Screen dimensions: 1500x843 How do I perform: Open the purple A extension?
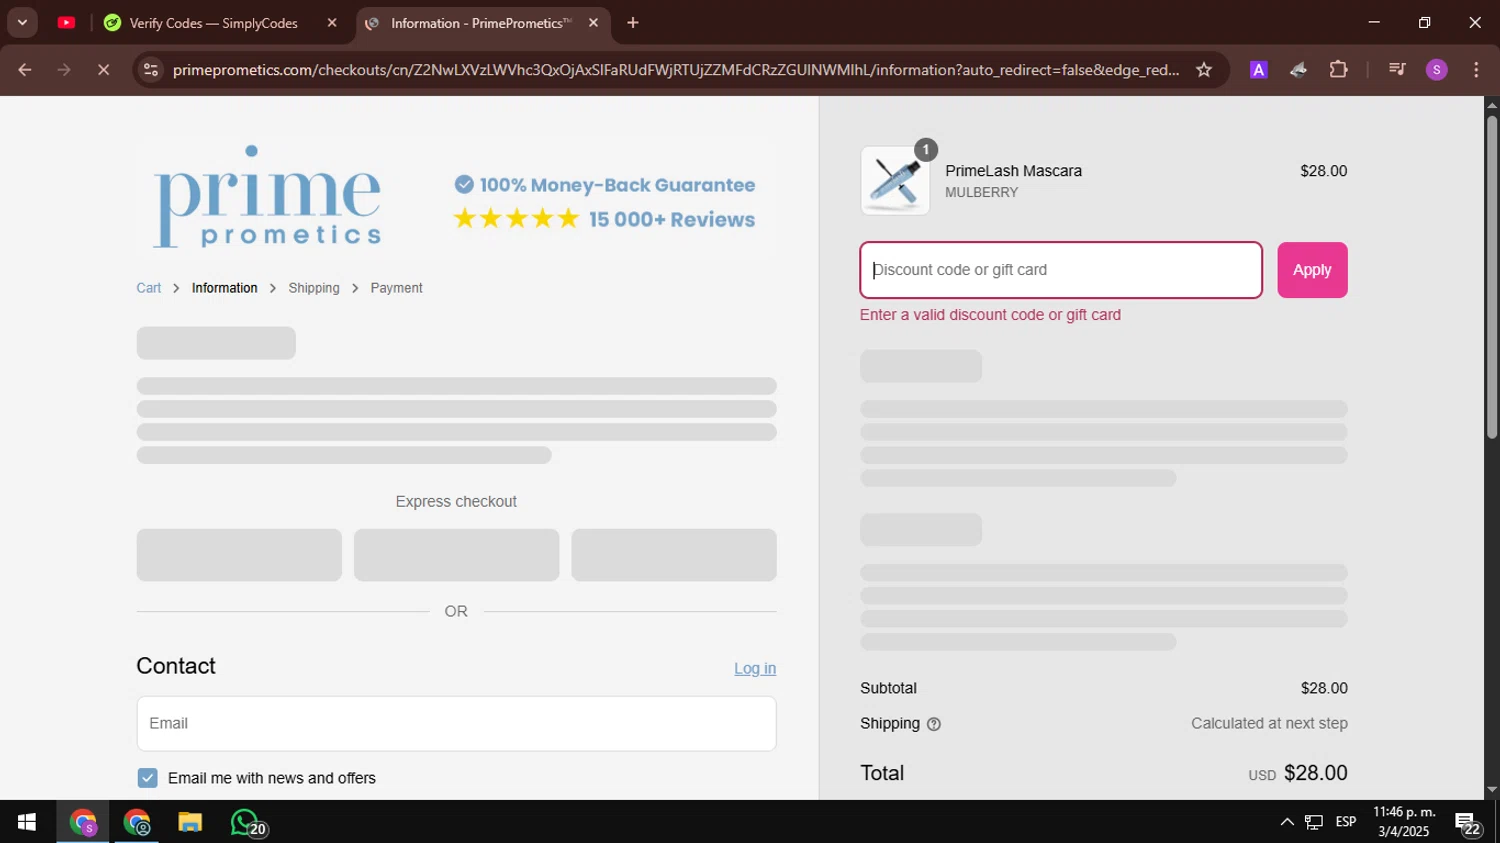pyautogui.click(x=1259, y=70)
